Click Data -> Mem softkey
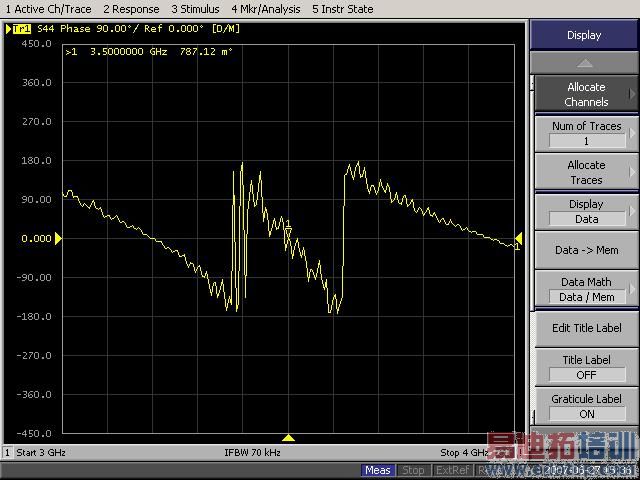 click(x=586, y=250)
